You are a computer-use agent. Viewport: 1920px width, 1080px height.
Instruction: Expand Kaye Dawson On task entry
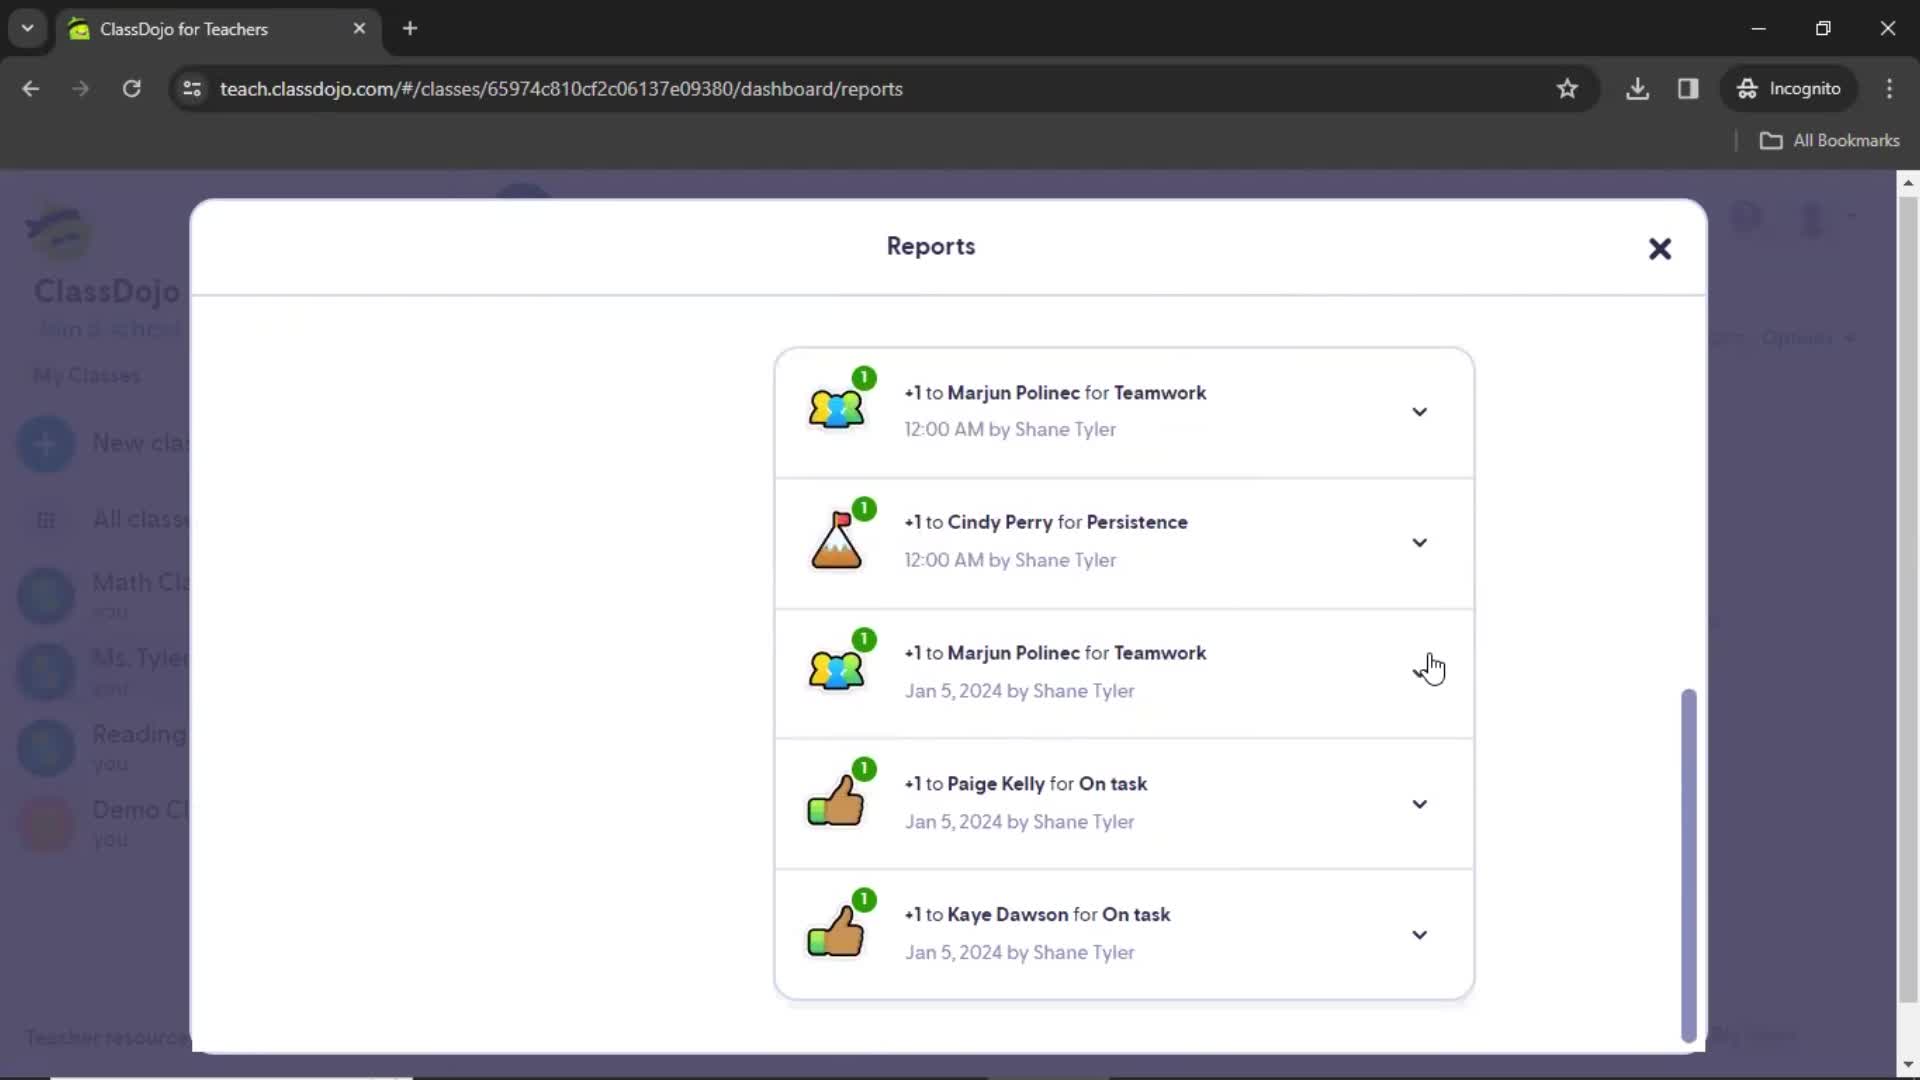pyautogui.click(x=1419, y=935)
